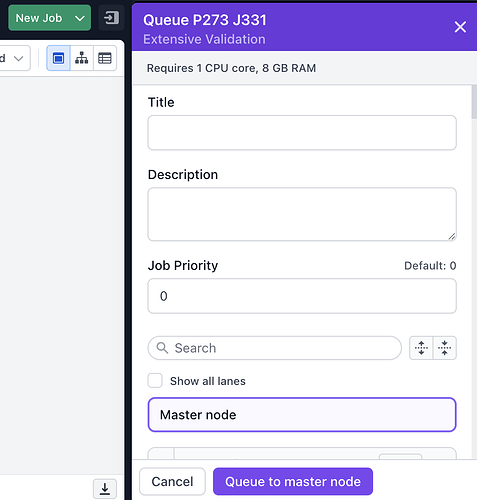Select the Master node lane
Image resolution: width=477 pixels, height=500 pixels.
point(302,415)
